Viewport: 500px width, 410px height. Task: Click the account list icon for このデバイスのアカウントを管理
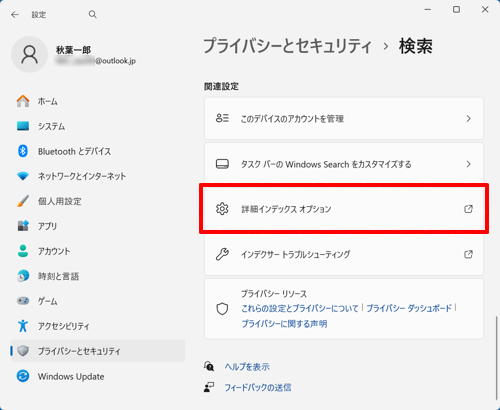point(222,118)
